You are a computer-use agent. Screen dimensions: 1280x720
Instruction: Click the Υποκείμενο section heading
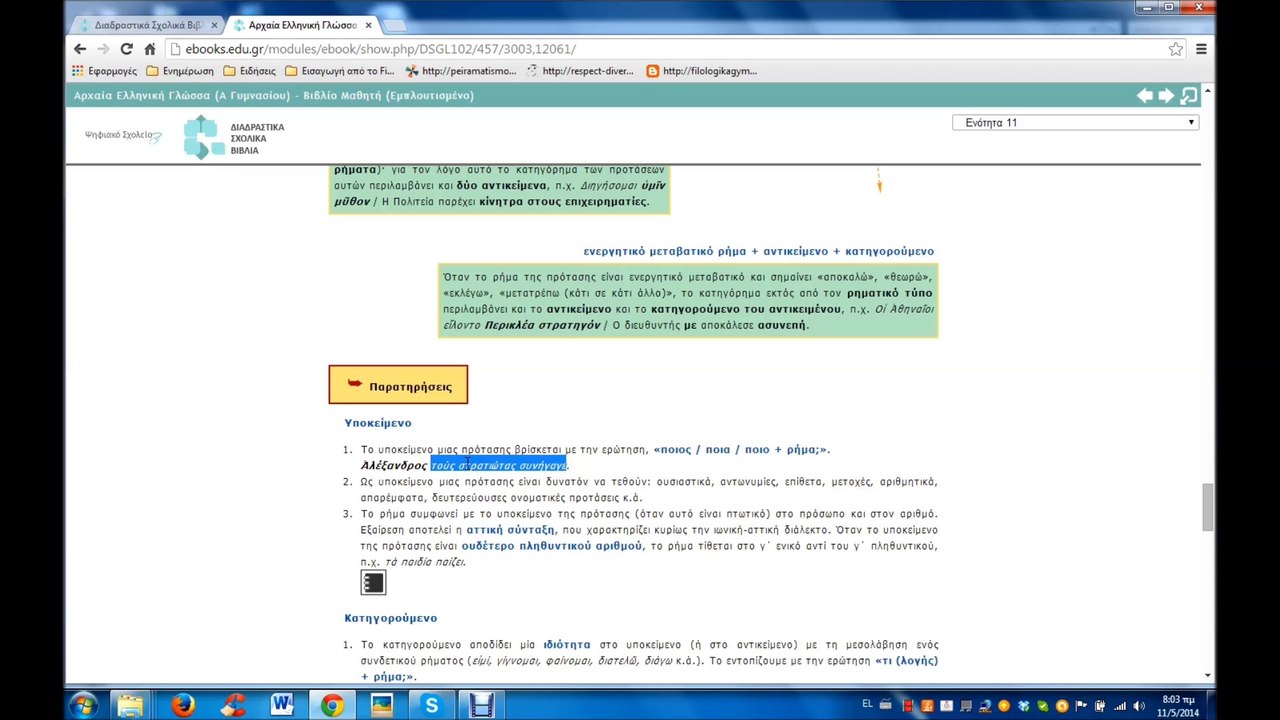pos(378,423)
